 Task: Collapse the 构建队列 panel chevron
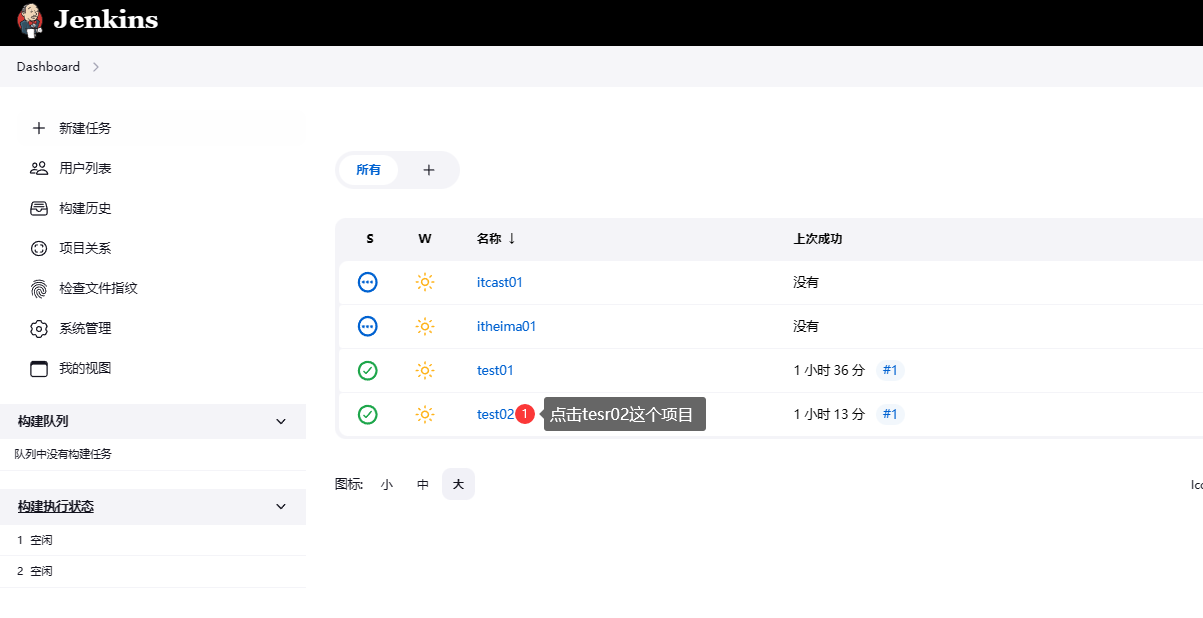[281, 421]
